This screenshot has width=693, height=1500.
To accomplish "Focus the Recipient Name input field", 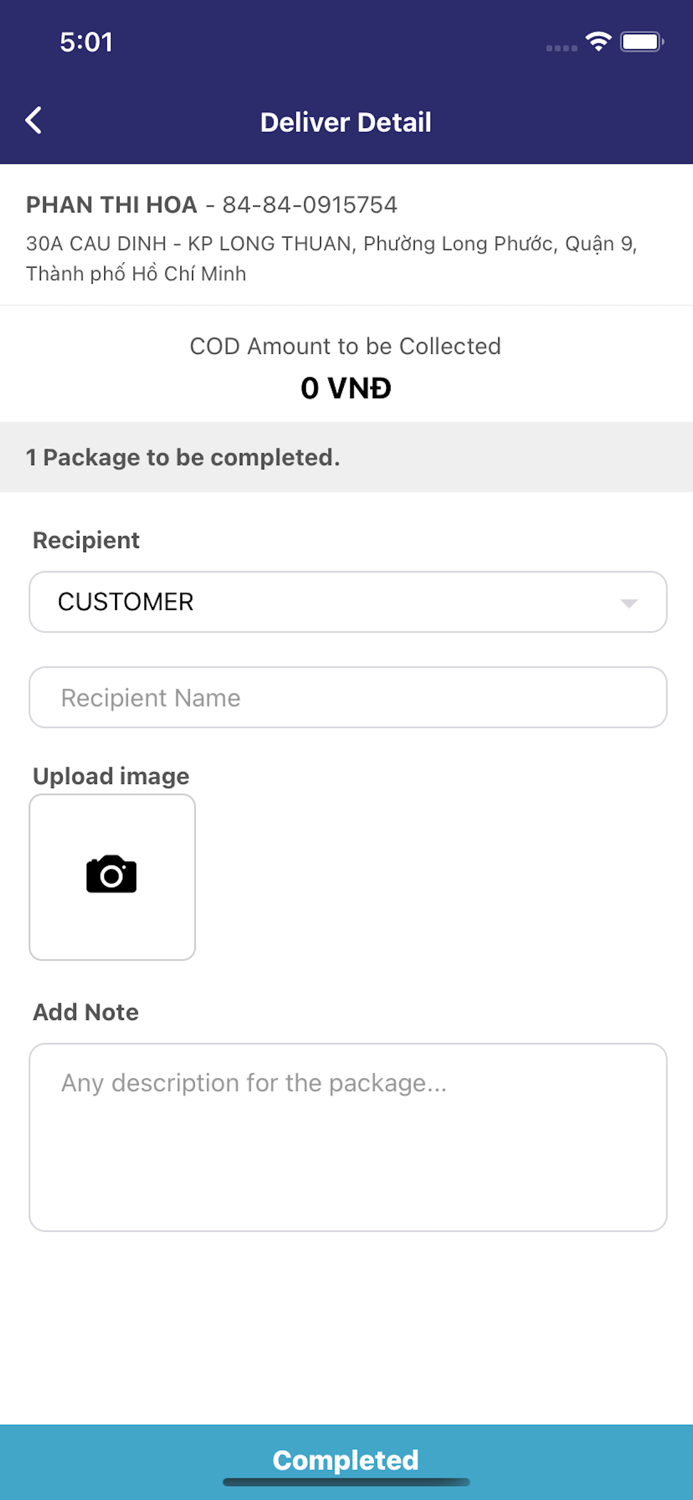I will click(x=347, y=698).
